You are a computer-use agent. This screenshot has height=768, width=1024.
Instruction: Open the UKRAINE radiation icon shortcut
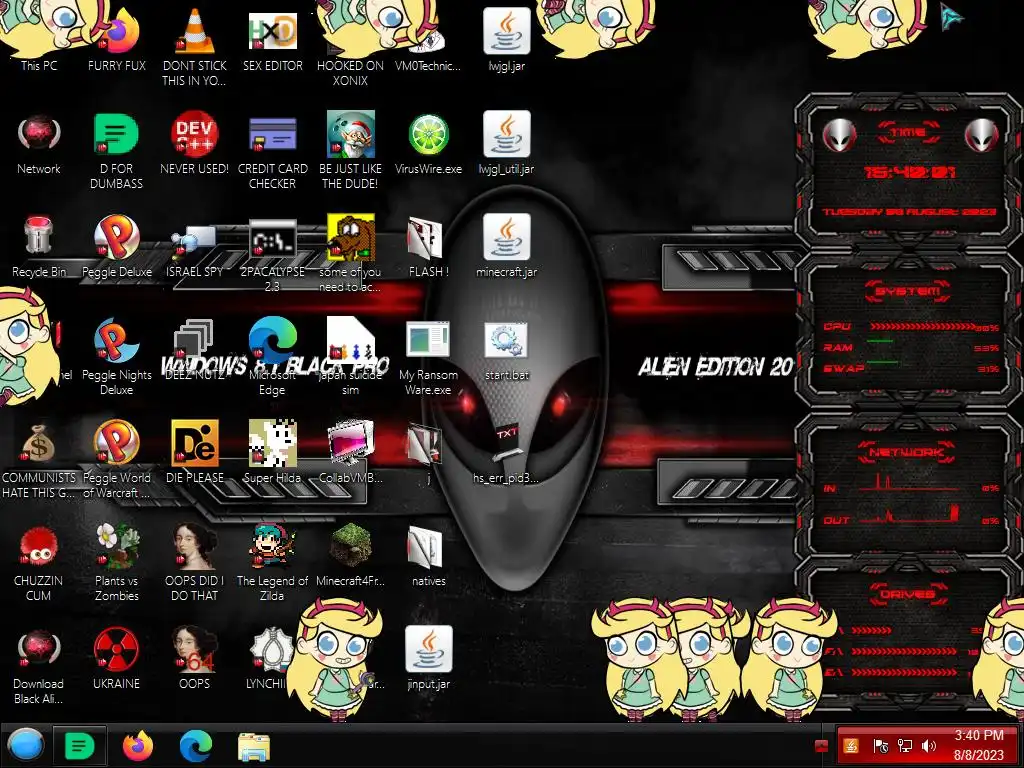pyautogui.click(x=116, y=658)
